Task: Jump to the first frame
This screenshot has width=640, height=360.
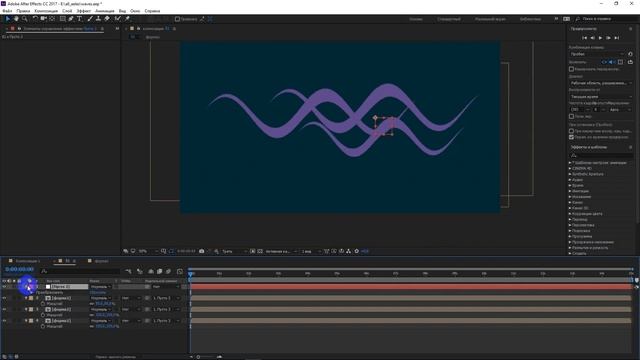Action: click(x=584, y=38)
